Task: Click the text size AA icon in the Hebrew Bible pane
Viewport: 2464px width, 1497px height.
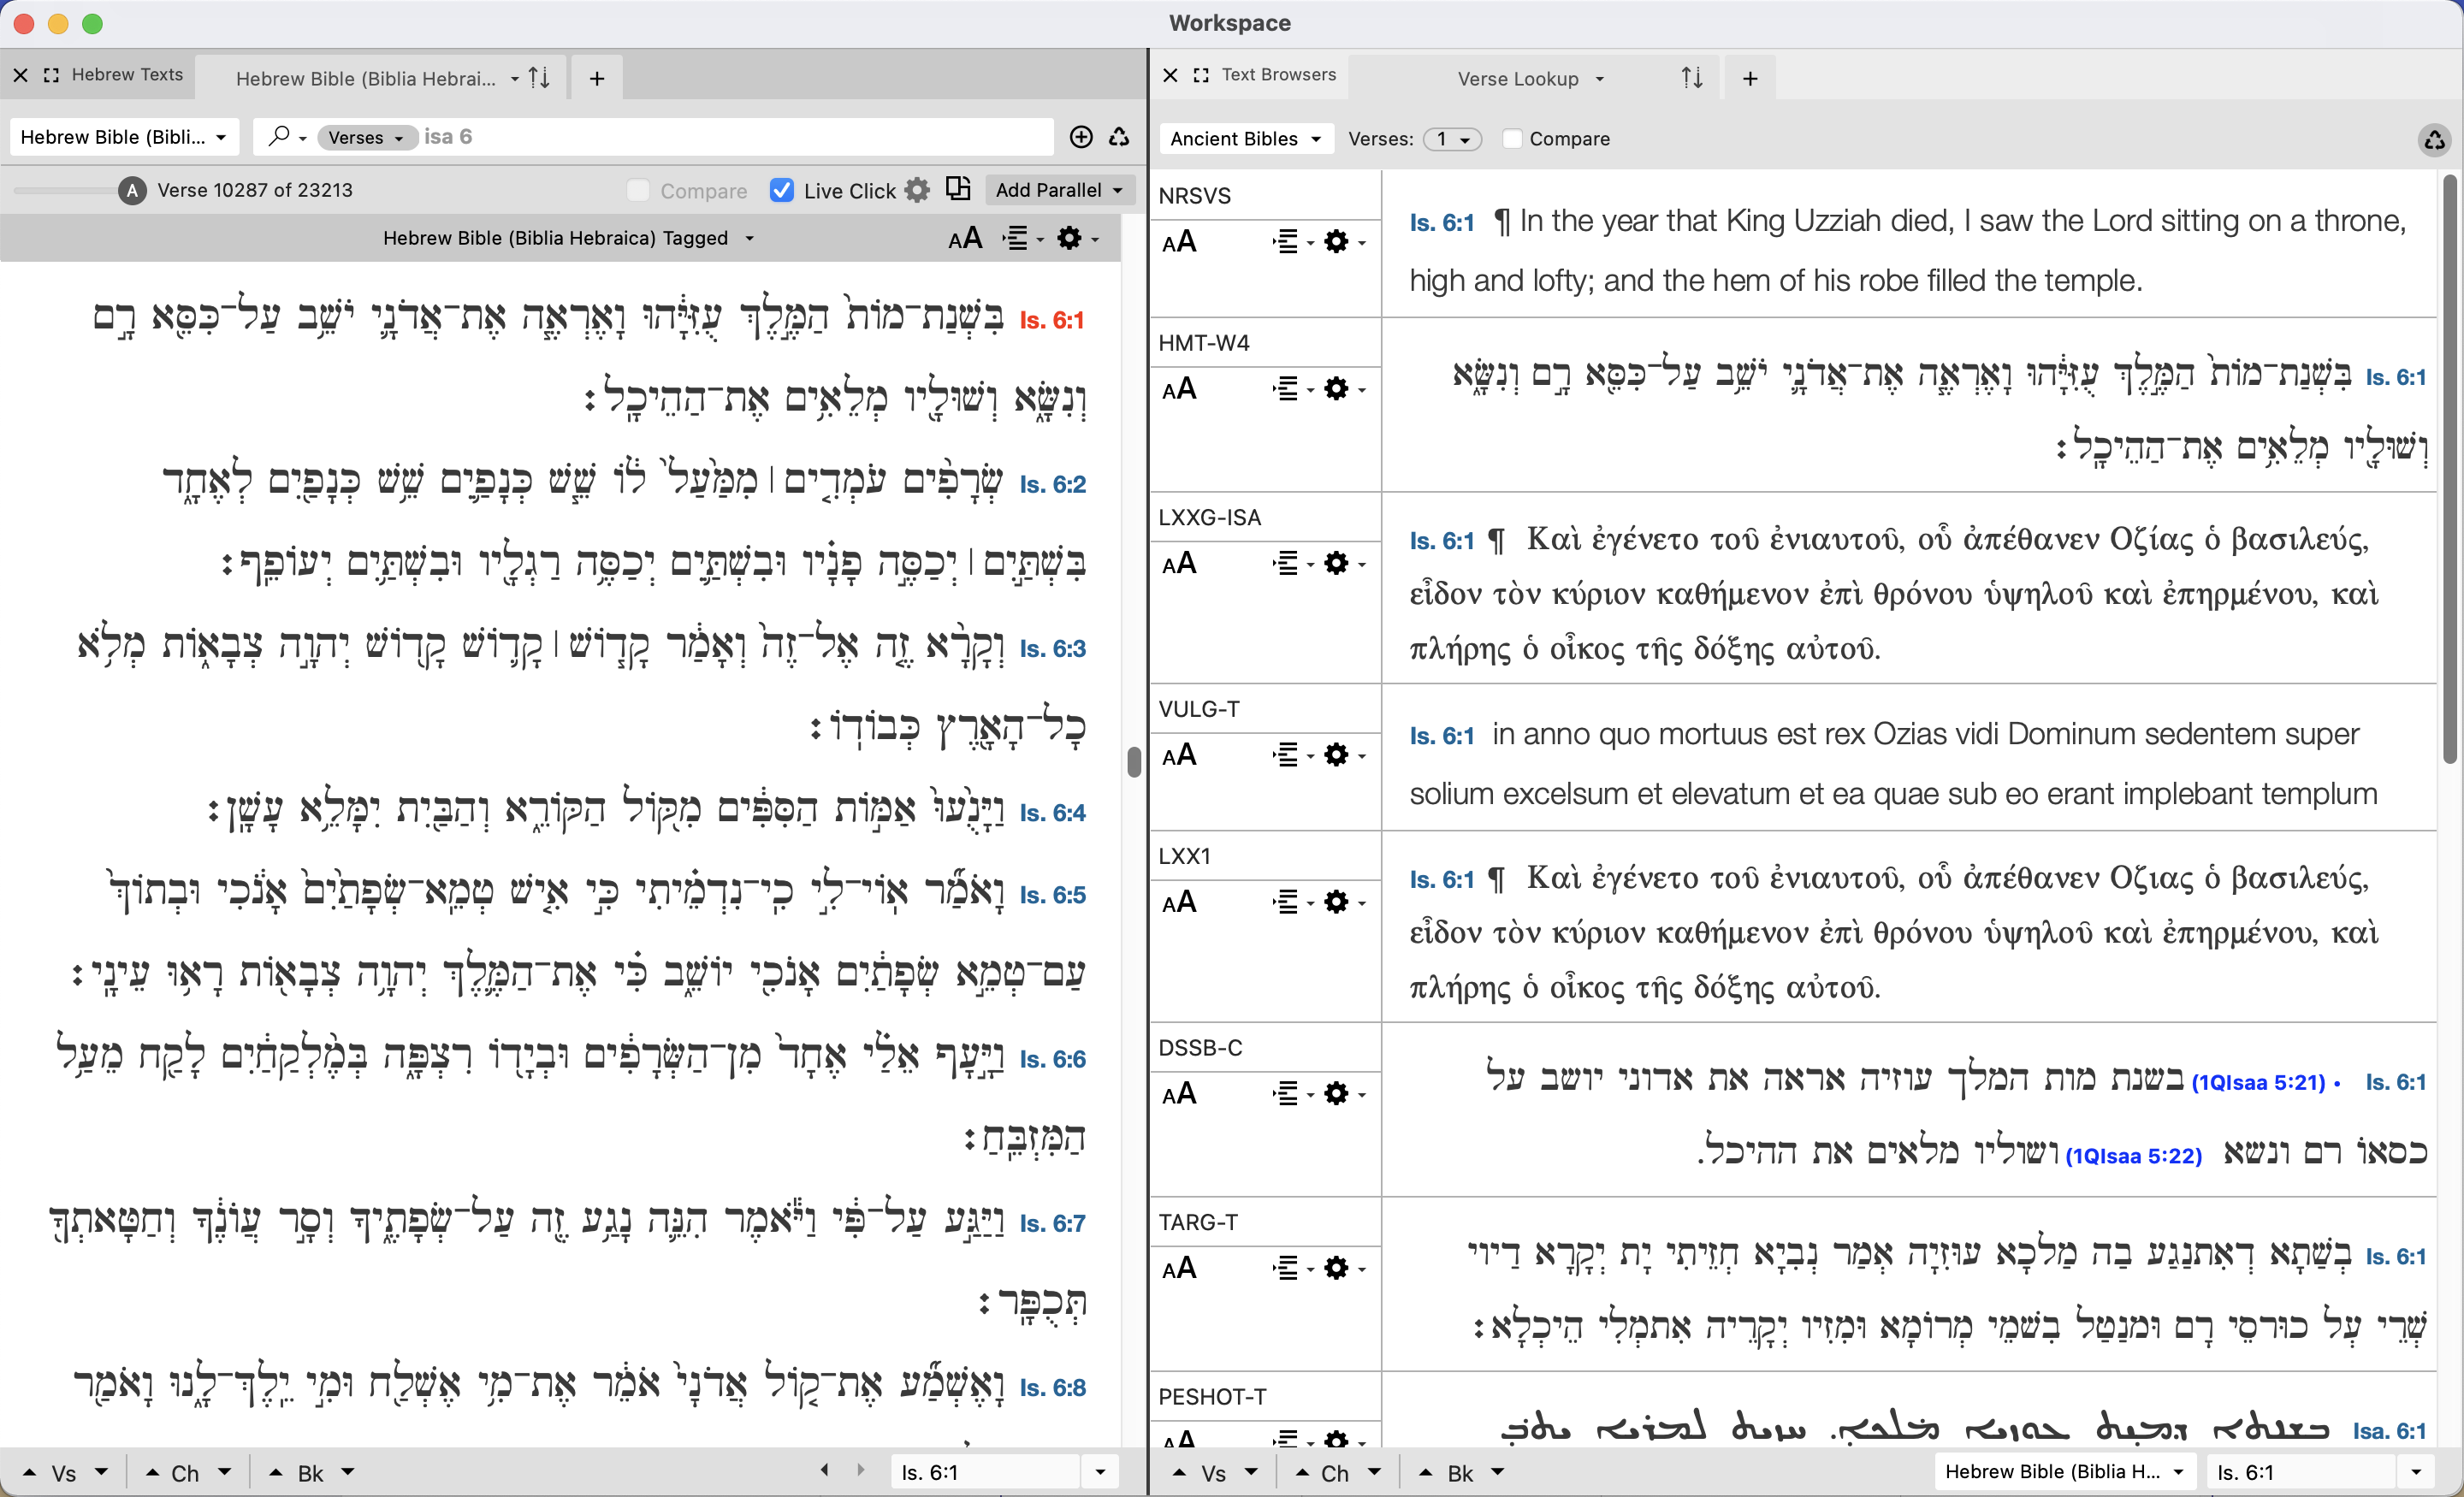Action: click(965, 239)
